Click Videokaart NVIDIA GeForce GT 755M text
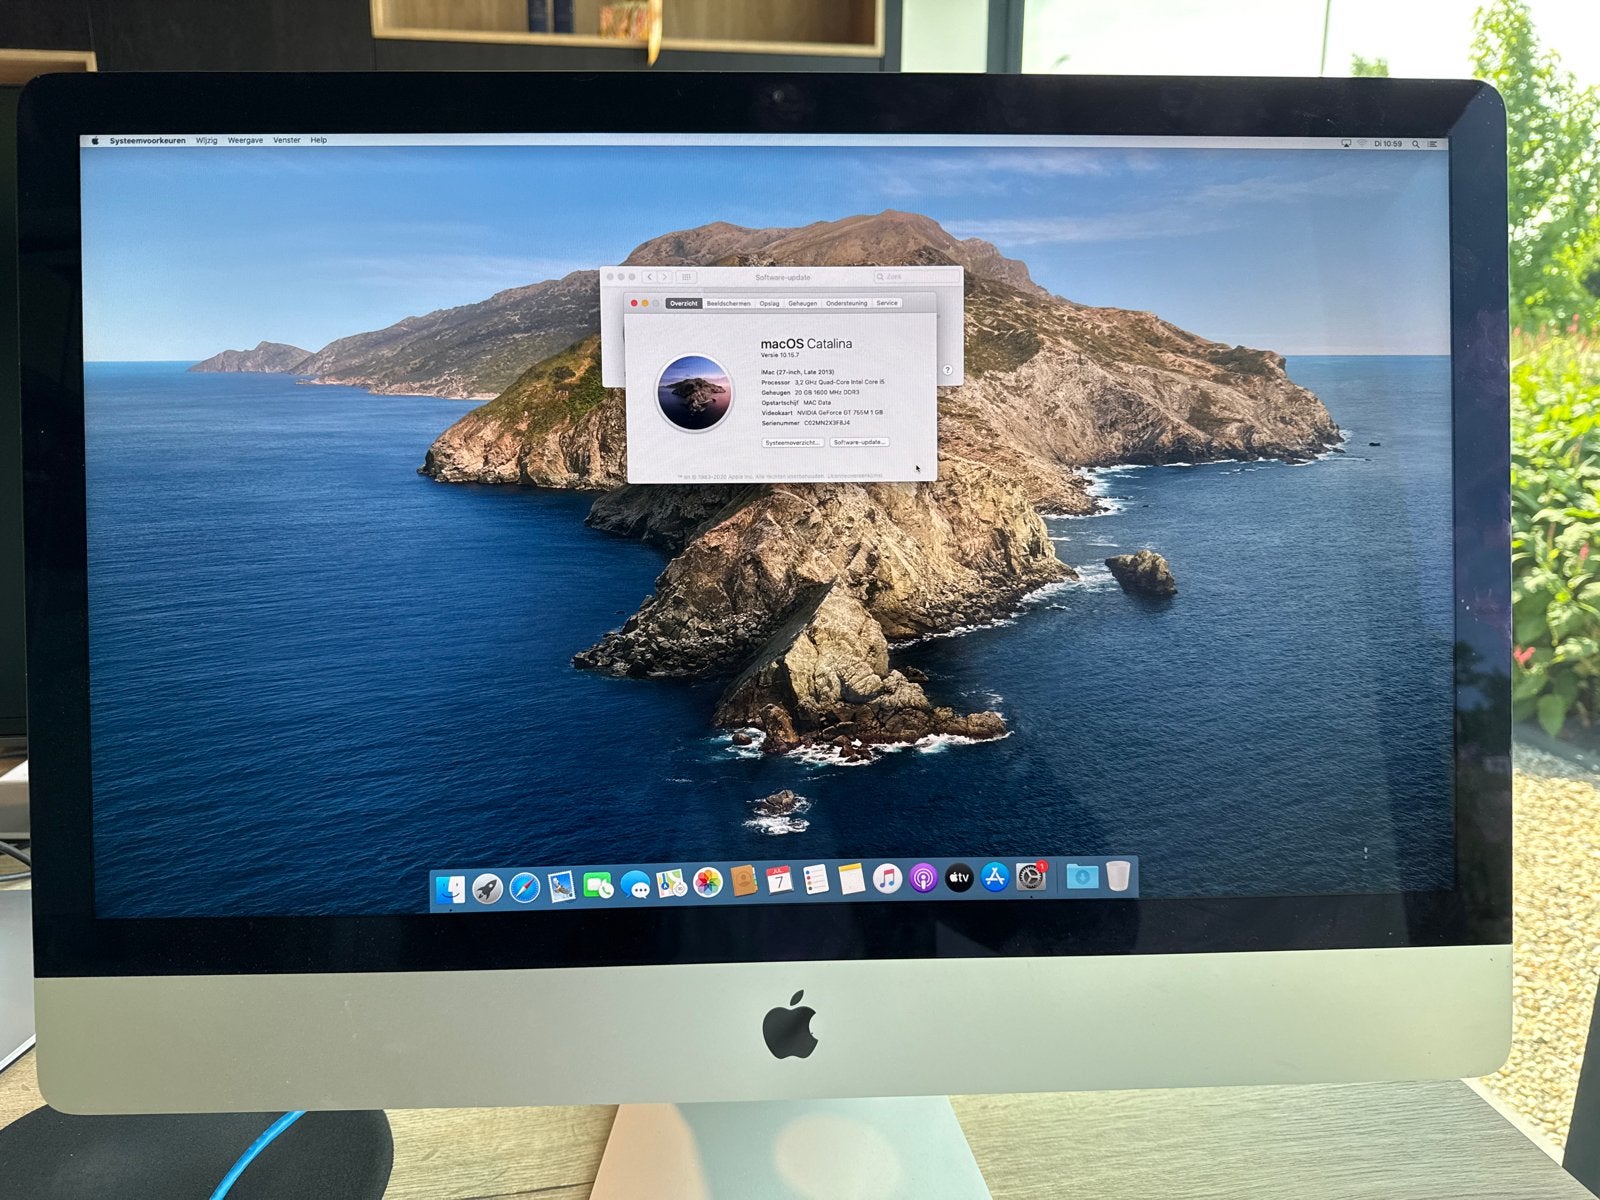The image size is (1600, 1200). [x=822, y=413]
